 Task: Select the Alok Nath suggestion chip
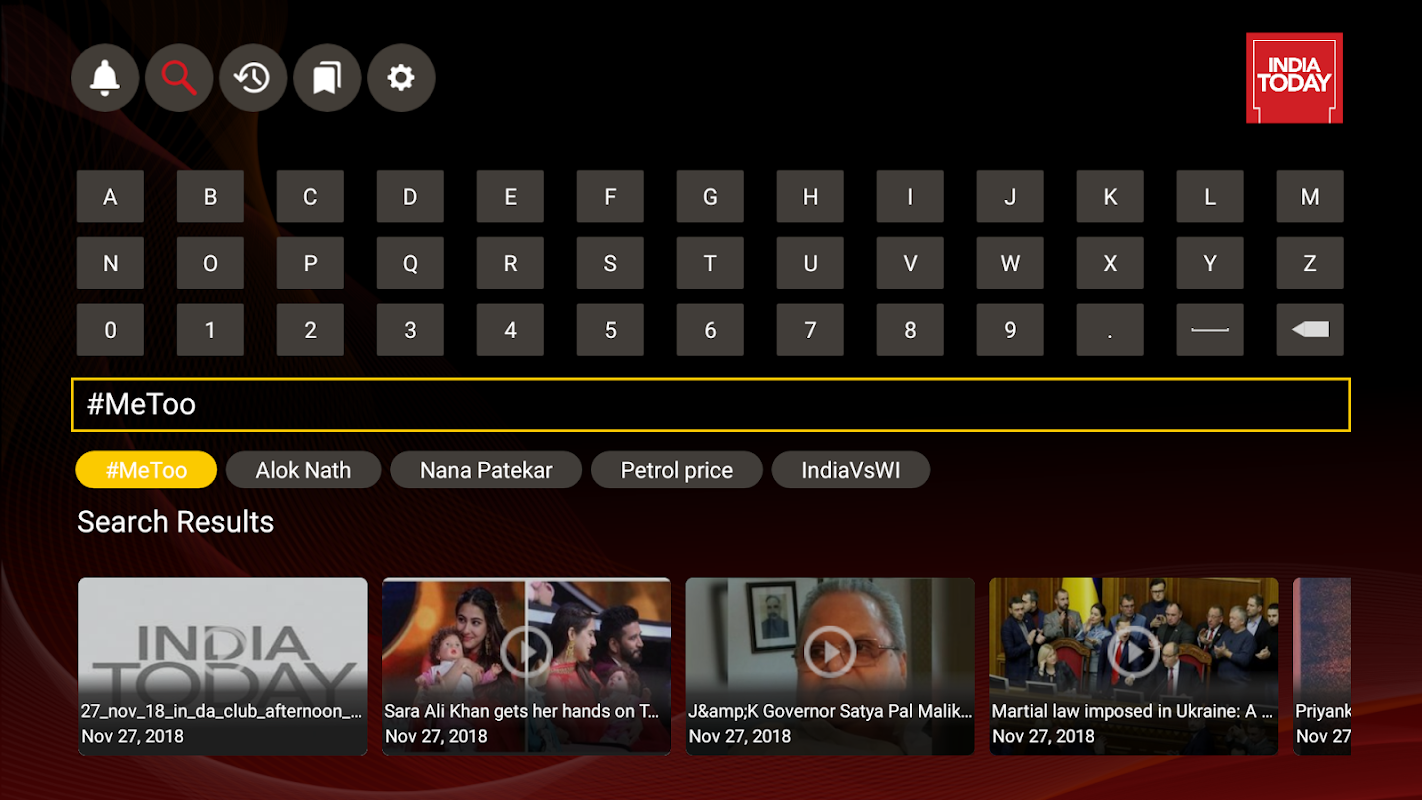tap(303, 470)
